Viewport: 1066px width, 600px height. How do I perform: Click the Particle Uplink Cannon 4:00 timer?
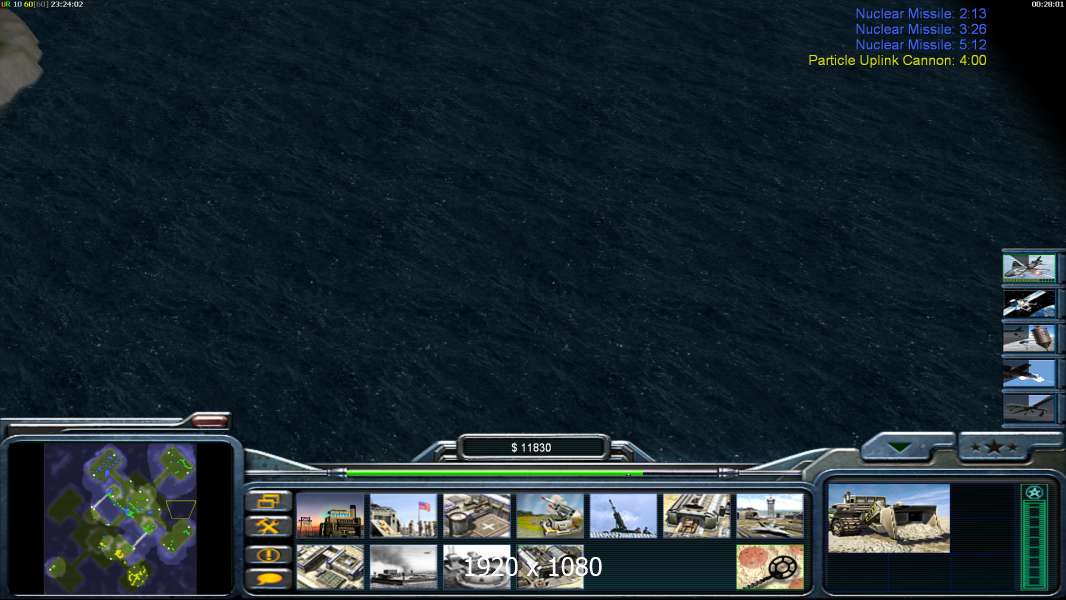tap(897, 60)
